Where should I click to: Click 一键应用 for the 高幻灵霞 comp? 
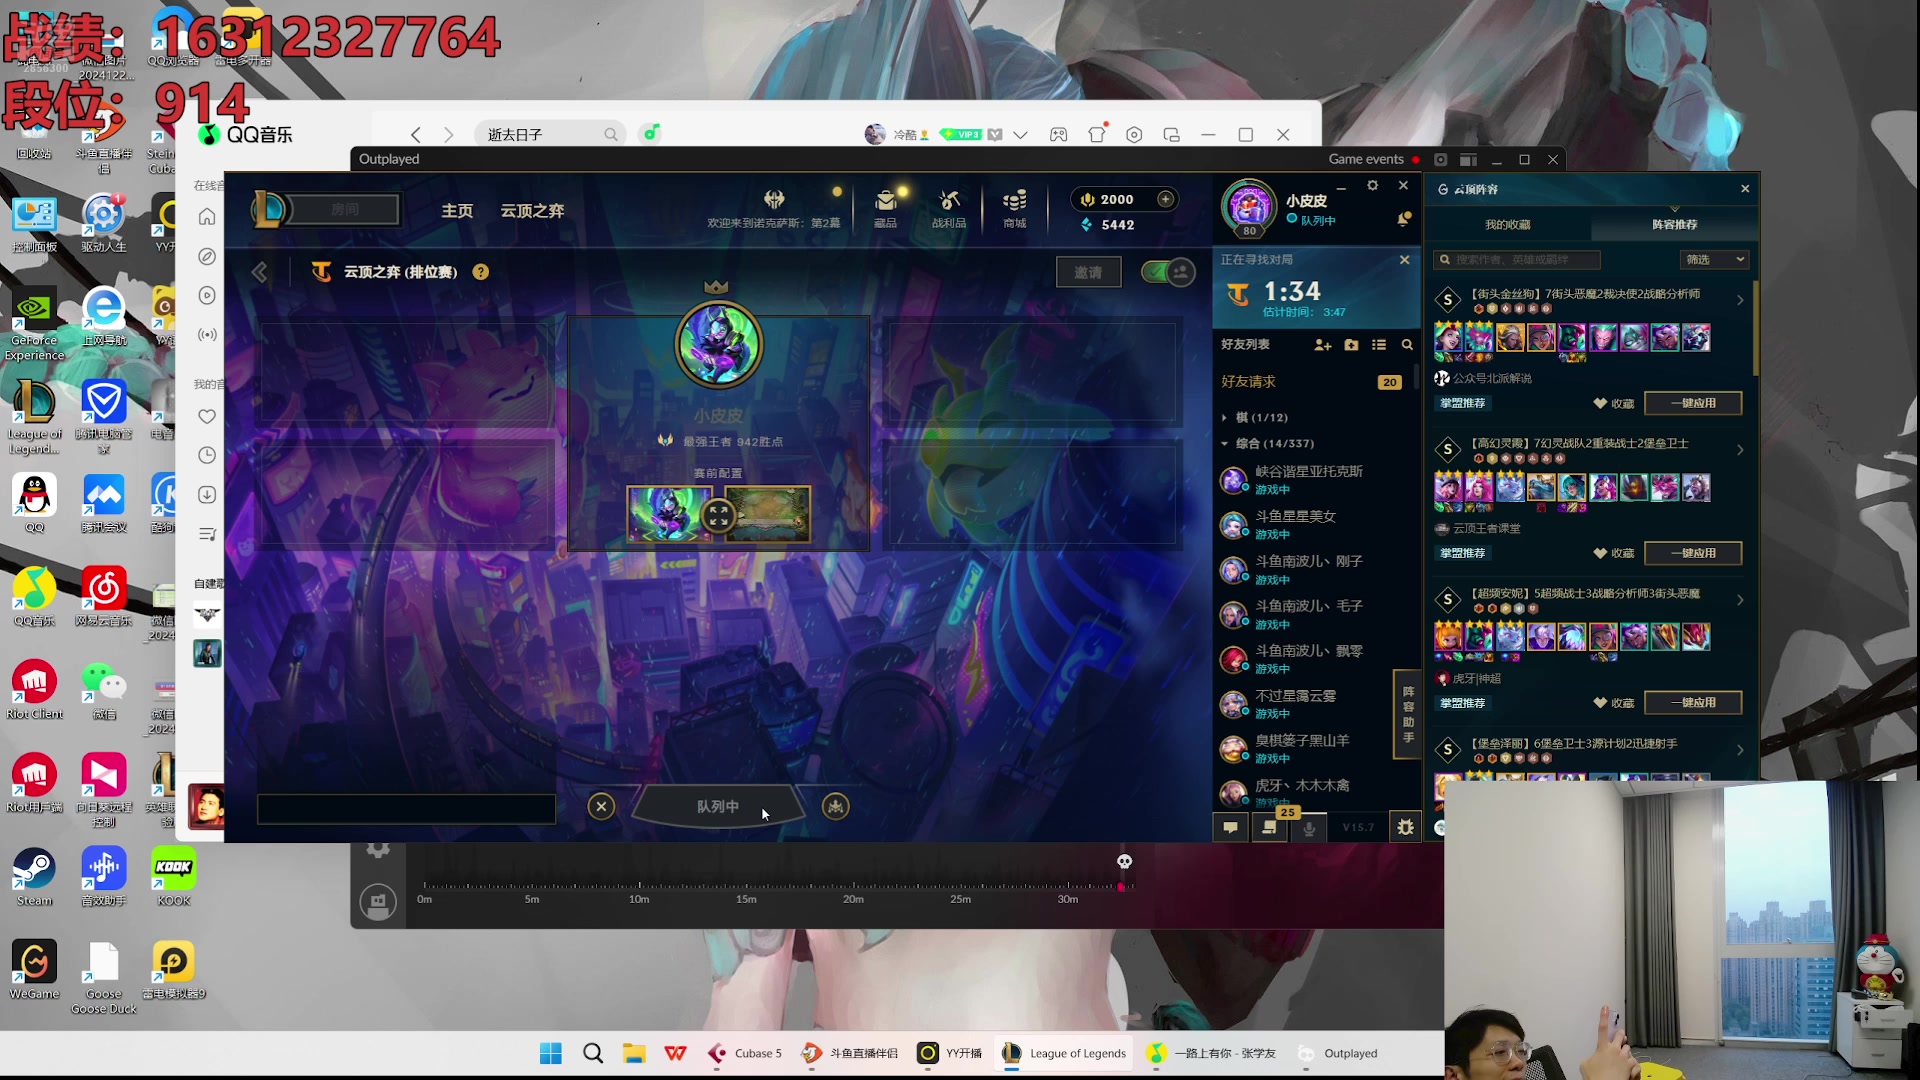(1693, 553)
